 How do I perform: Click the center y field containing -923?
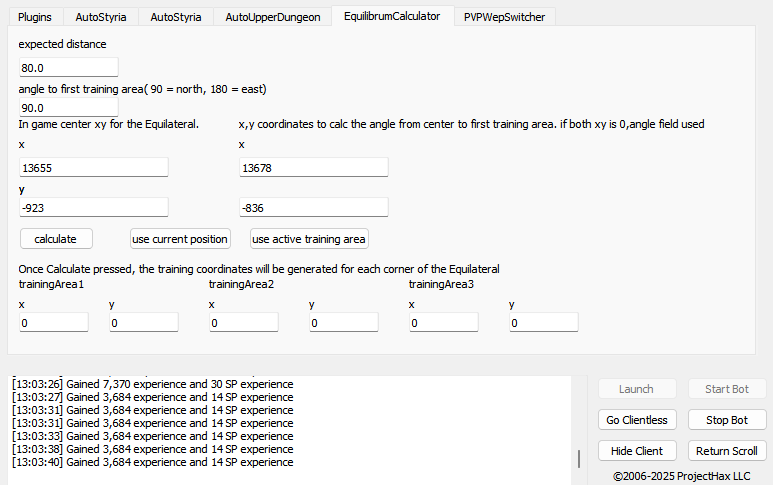tap(94, 207)
